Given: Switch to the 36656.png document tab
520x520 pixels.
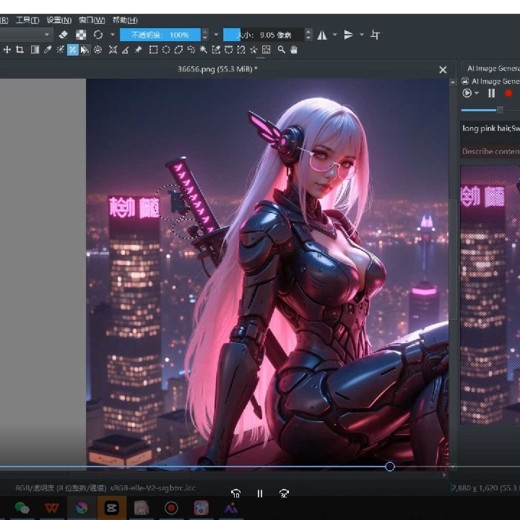Looking at the screenshot, I should (217, 69).
